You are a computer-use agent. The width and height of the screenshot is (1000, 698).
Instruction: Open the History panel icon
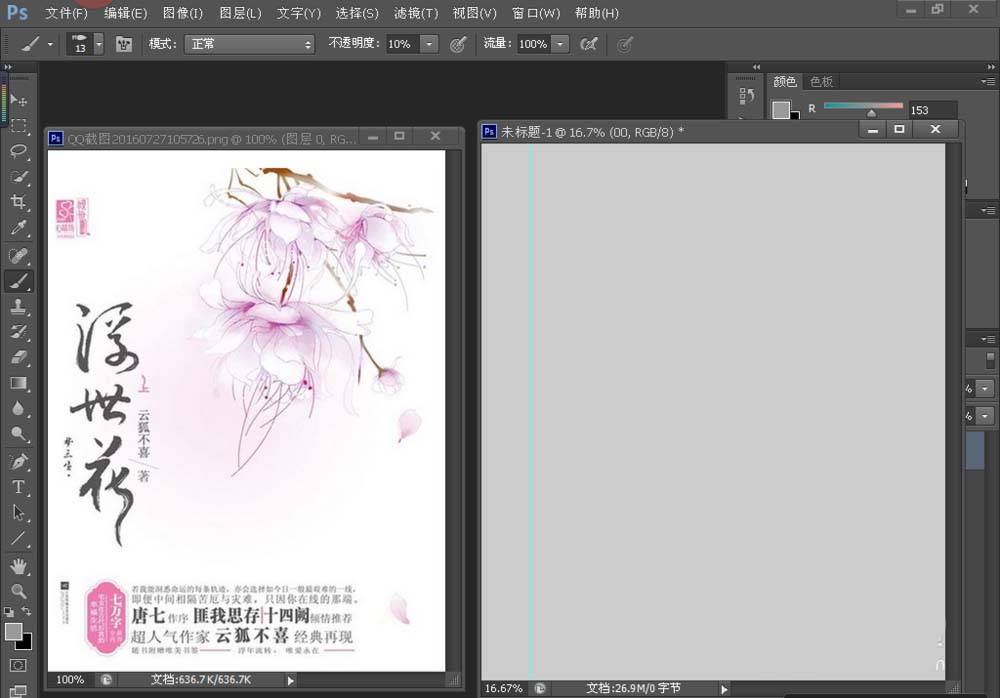pos(746,97)
